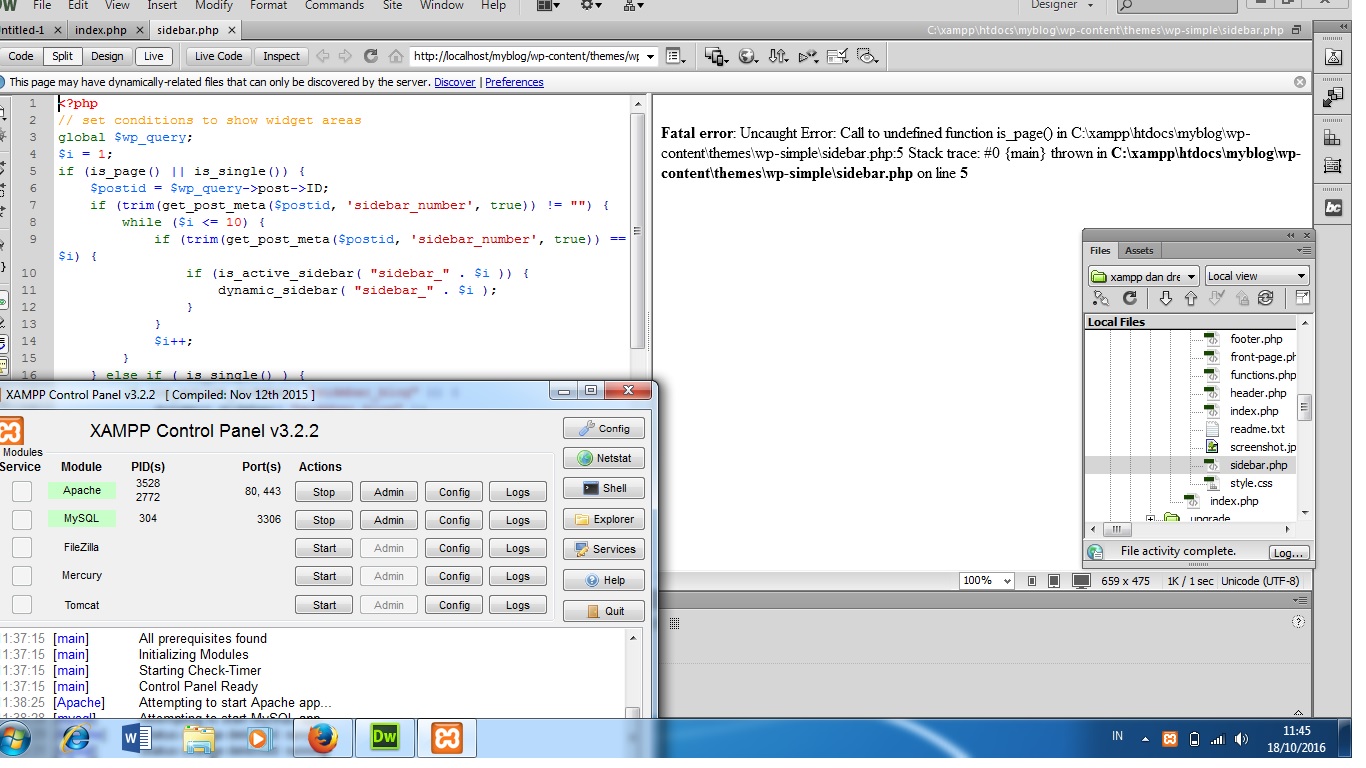Click the Refresh icon in the Dreamweaver document toolbar

[x=371, y=56]
